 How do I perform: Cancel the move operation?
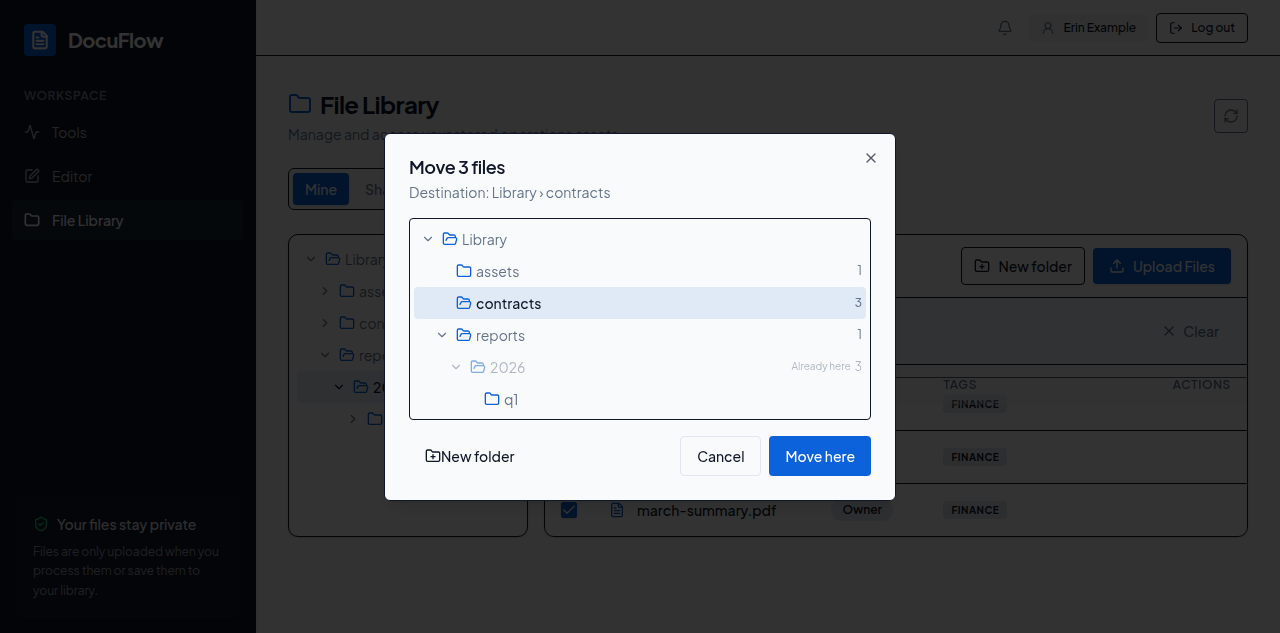[721, 456]
